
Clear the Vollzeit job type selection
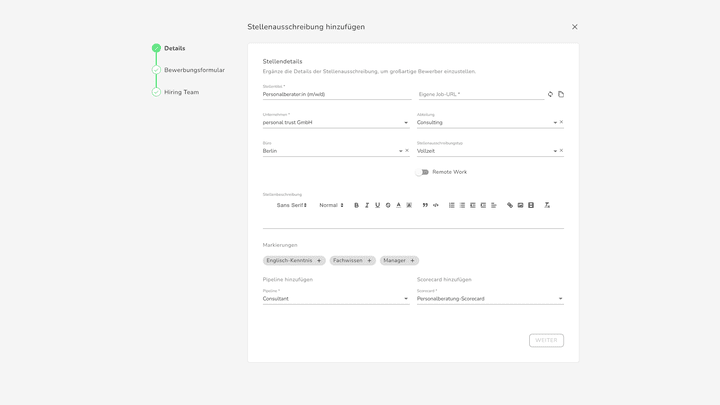tap(561, 151)
